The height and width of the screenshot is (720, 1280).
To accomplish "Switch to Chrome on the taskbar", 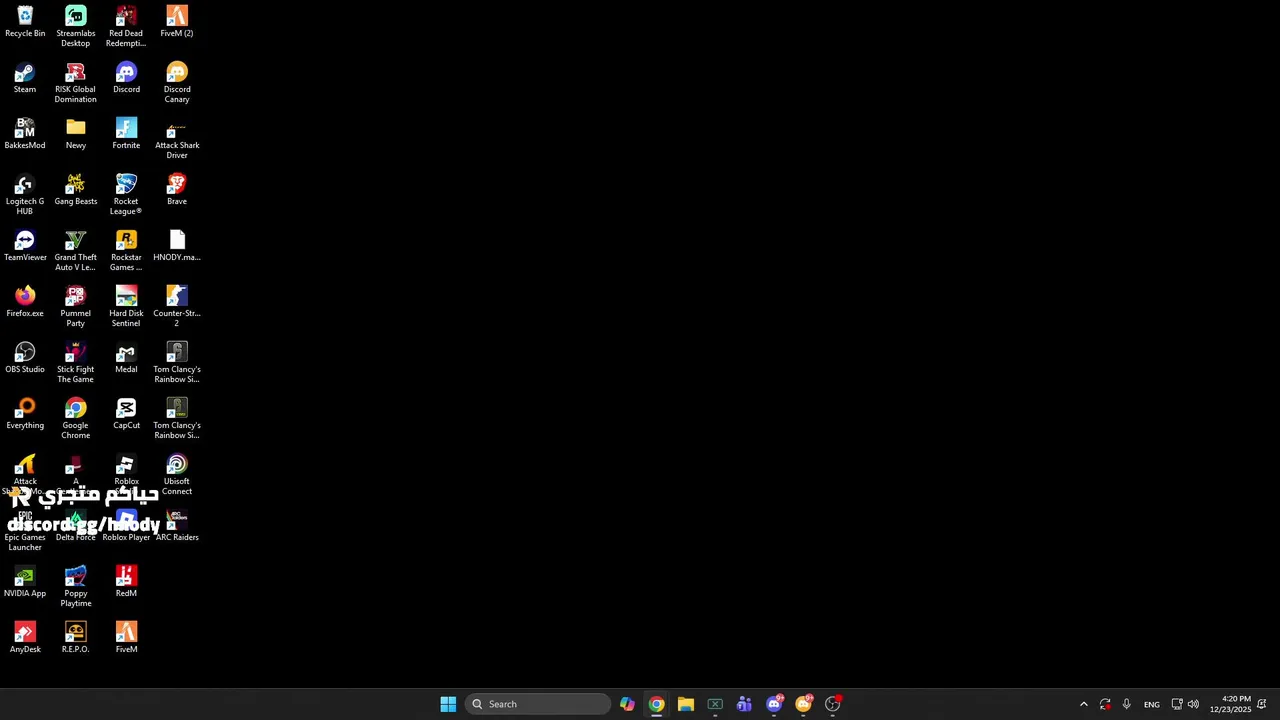I will [x=656, y=704].
